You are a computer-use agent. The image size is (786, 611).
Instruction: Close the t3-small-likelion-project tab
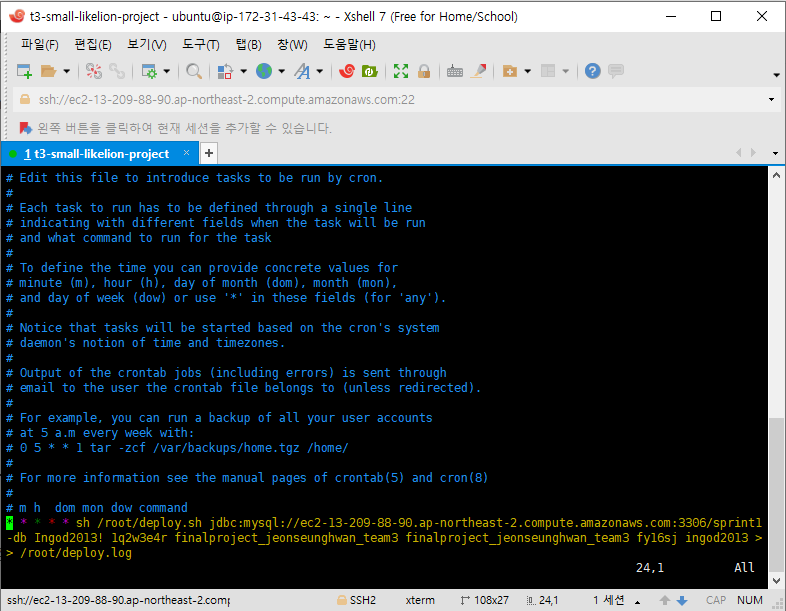click(x=186, y=153)
